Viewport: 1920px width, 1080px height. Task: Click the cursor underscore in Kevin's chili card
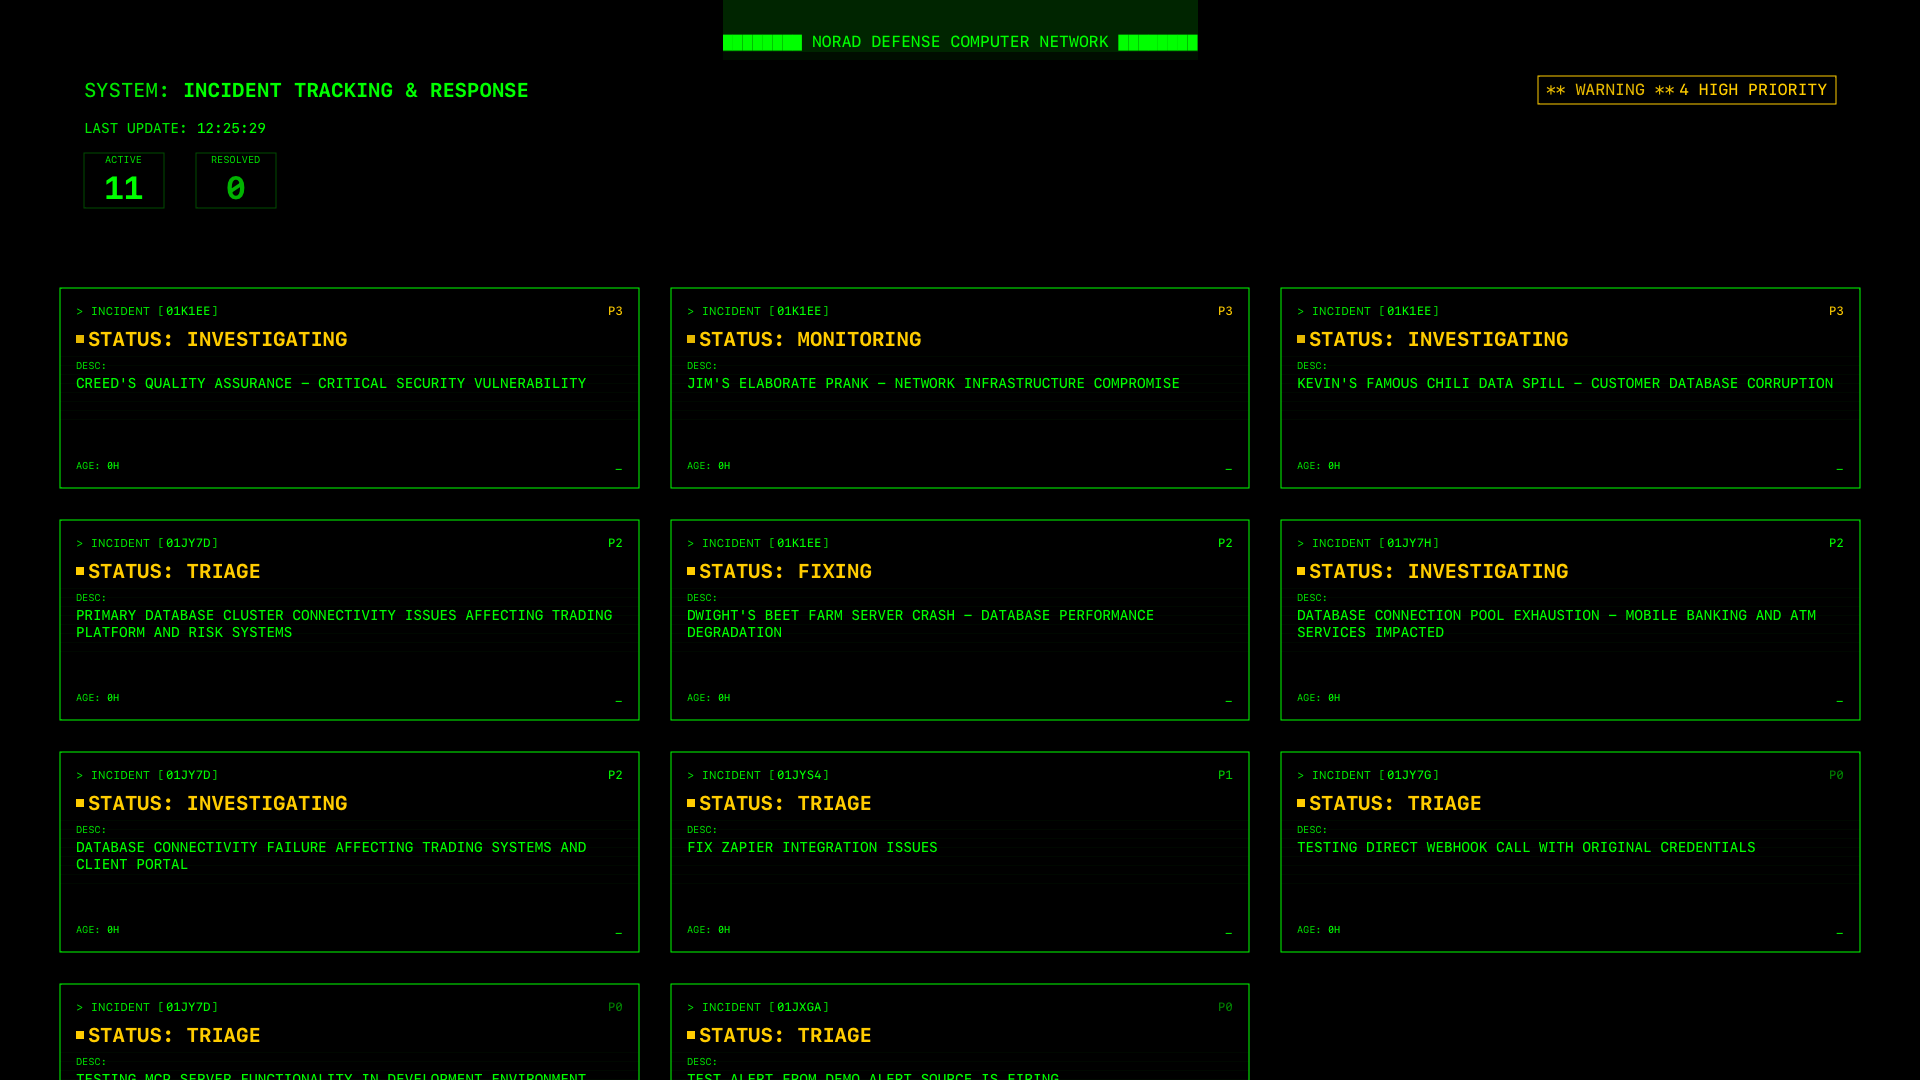[1839, 467]
